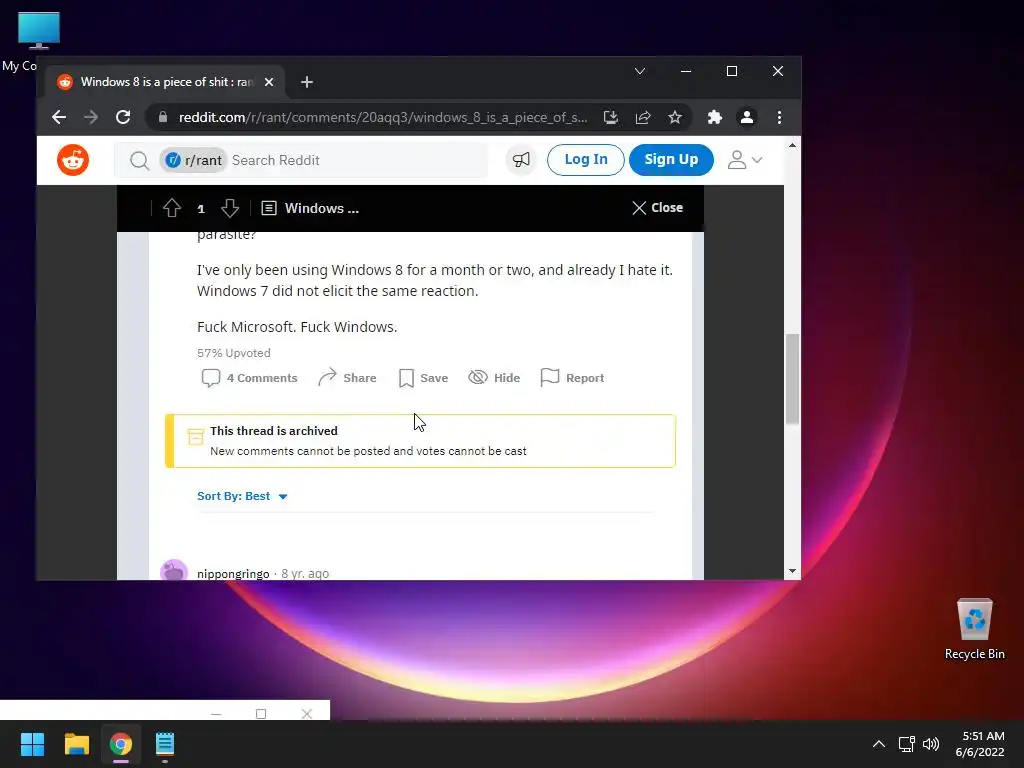This screenshot has width=1024, height=768.
Task: Upvote the post in the black header
Action: coord(172,208)
